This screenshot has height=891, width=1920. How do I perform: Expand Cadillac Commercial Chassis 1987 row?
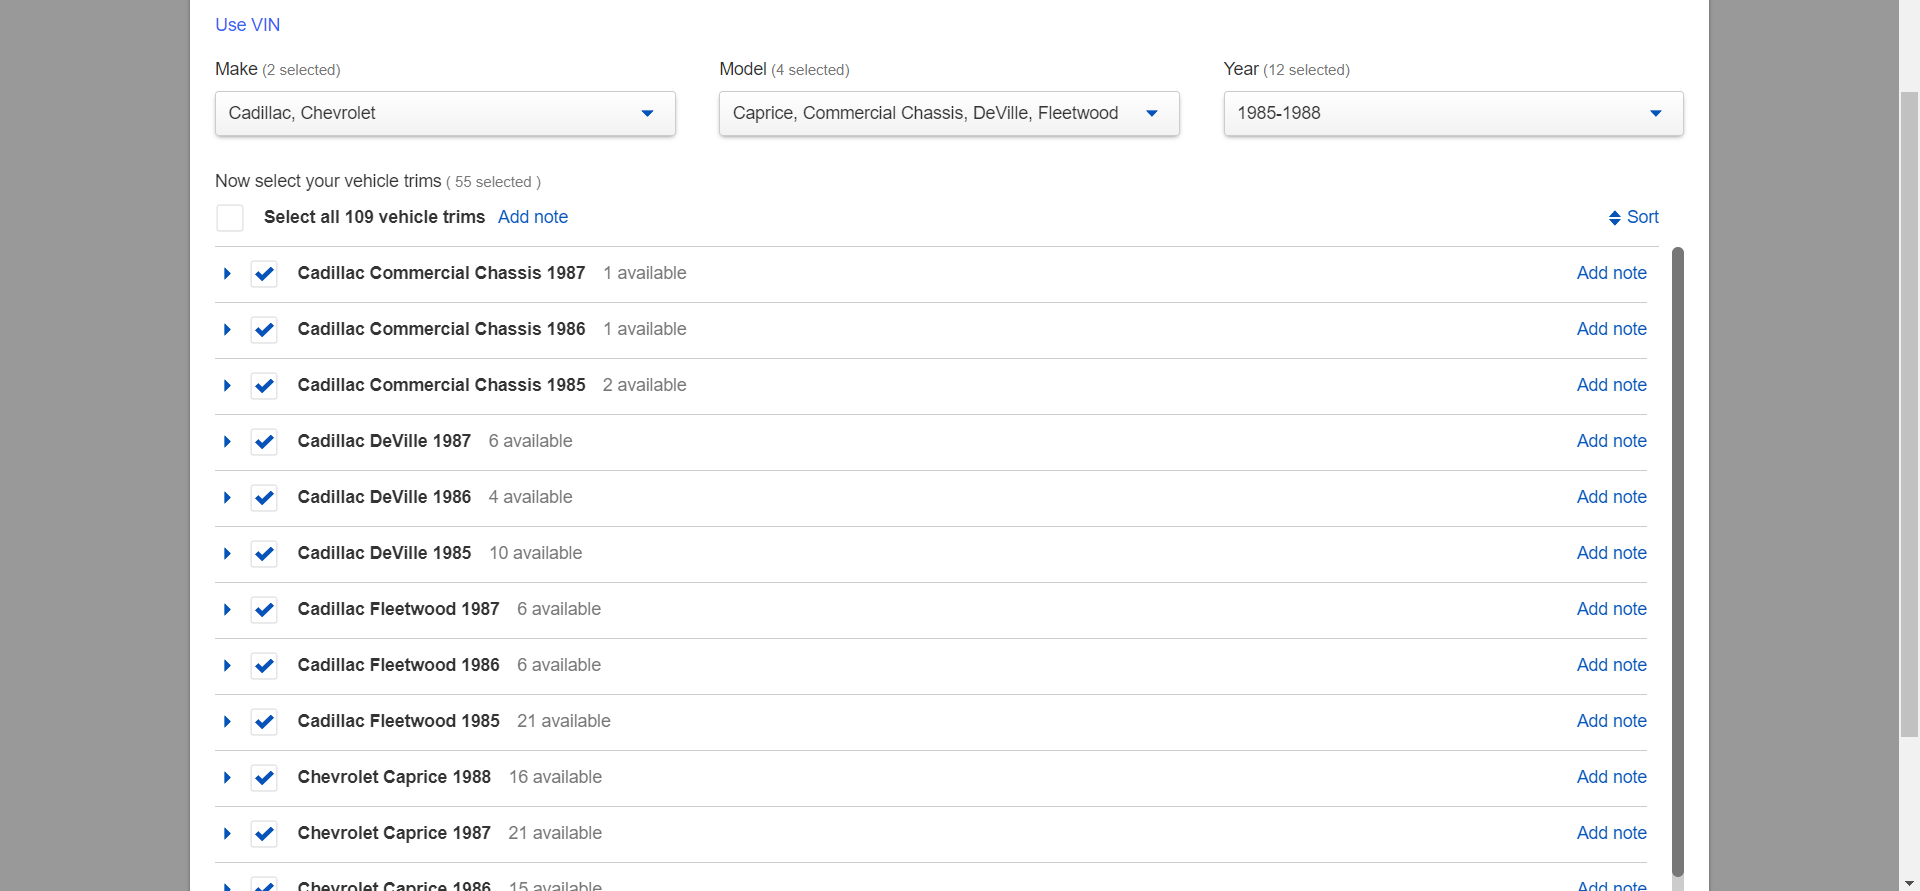pyautogui.click(x=227, y=274)
